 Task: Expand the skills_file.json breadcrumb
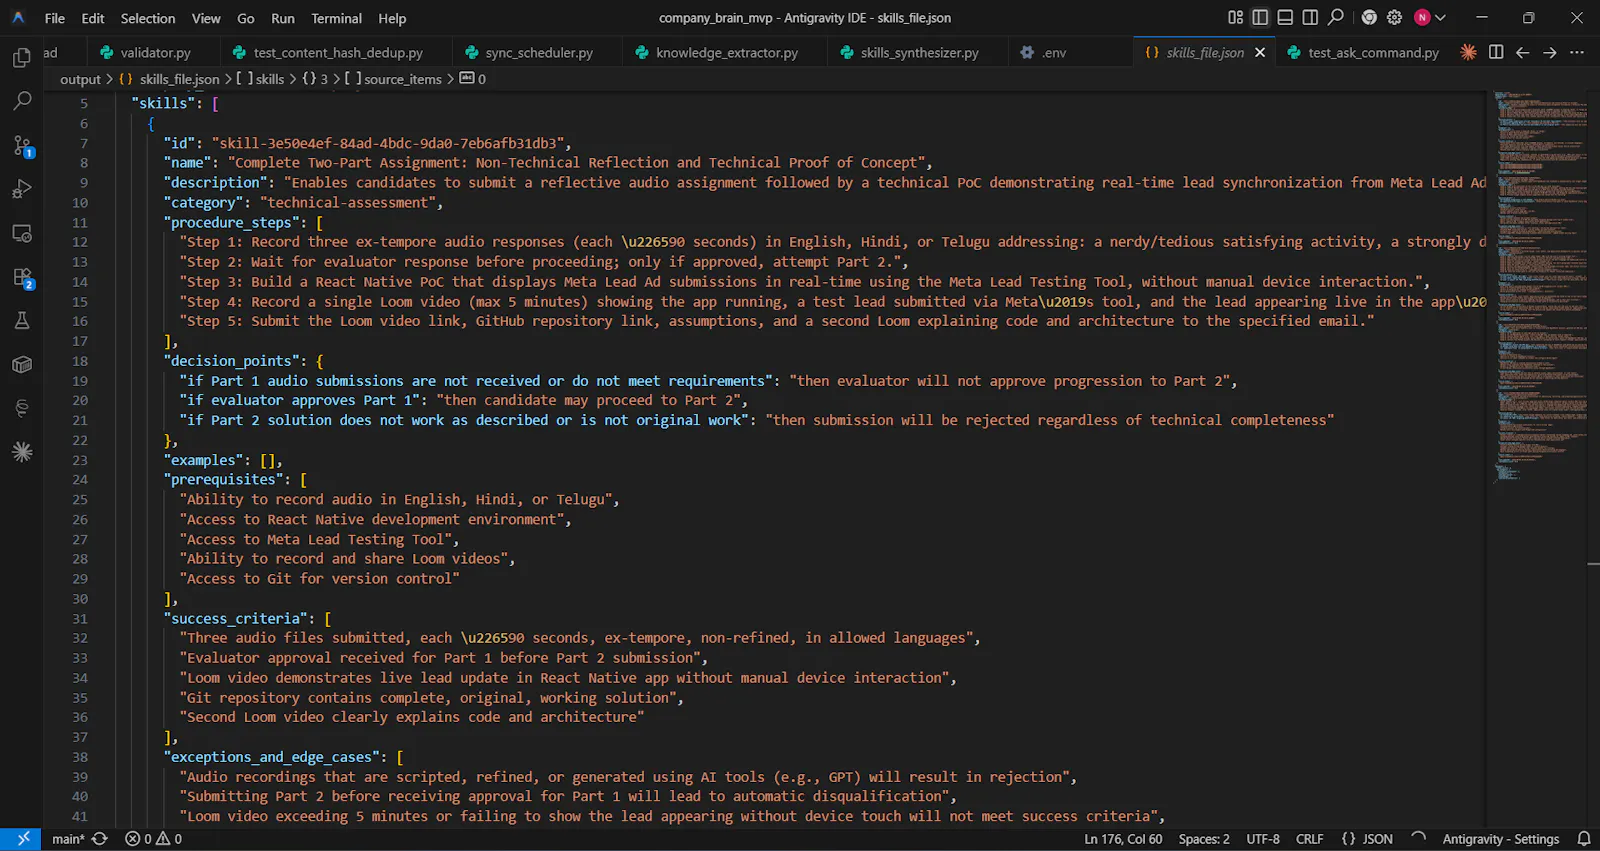coord(169,79)
